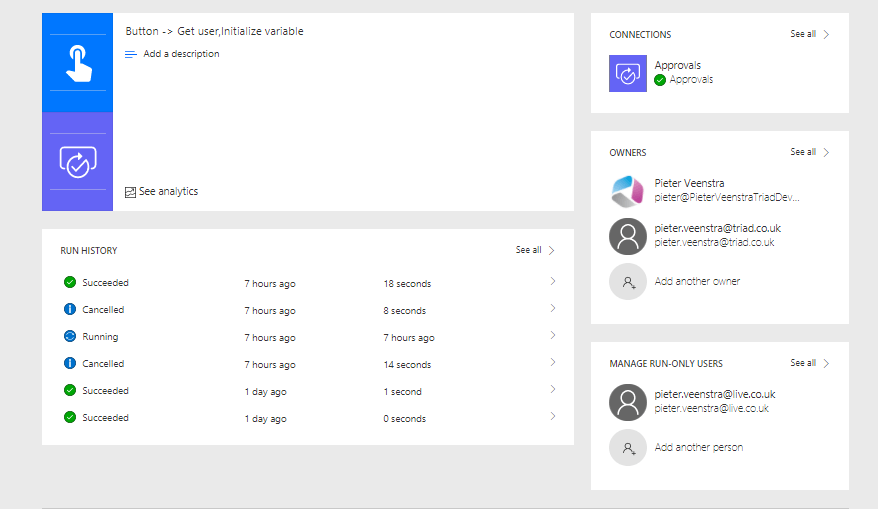
Task: Click the 18 seconds duration value
Action: 407,284
